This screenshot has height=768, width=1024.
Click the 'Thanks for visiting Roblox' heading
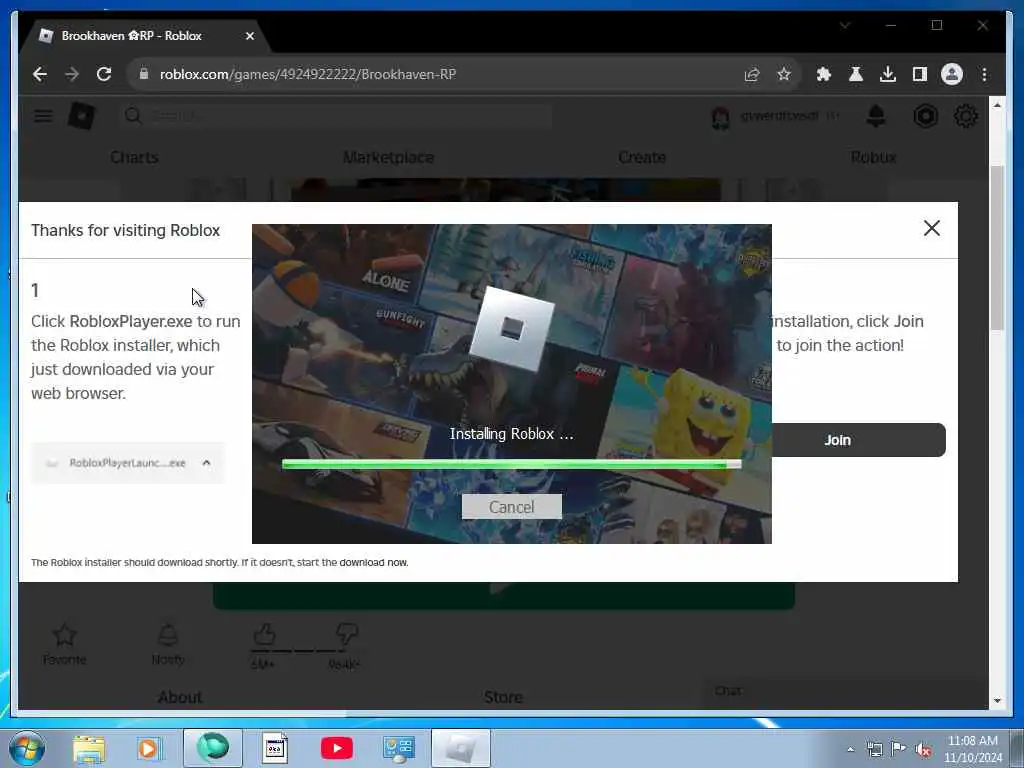[125, 231]
